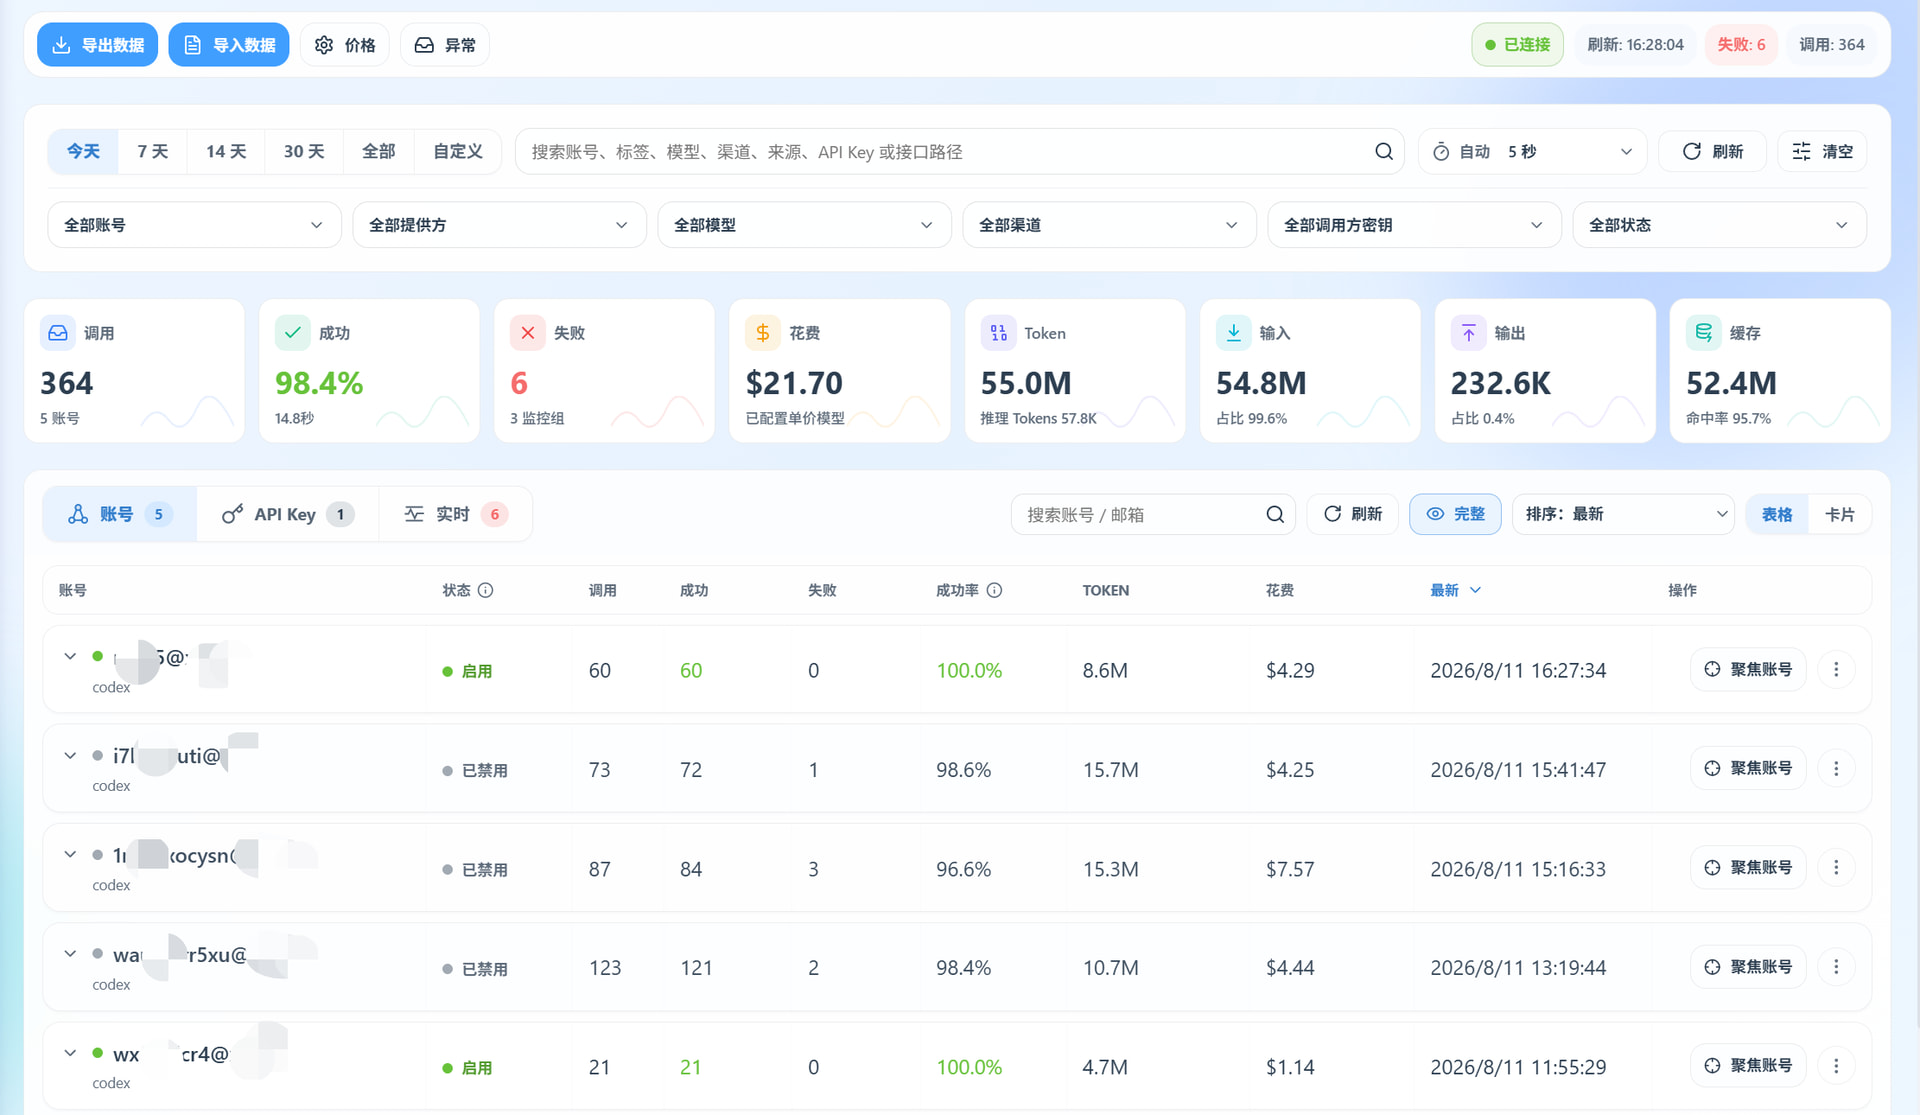This screenshot has height=1115, width=1920.
Task: Click the 失败 red X stat icon
Action: tap(528, 333)
